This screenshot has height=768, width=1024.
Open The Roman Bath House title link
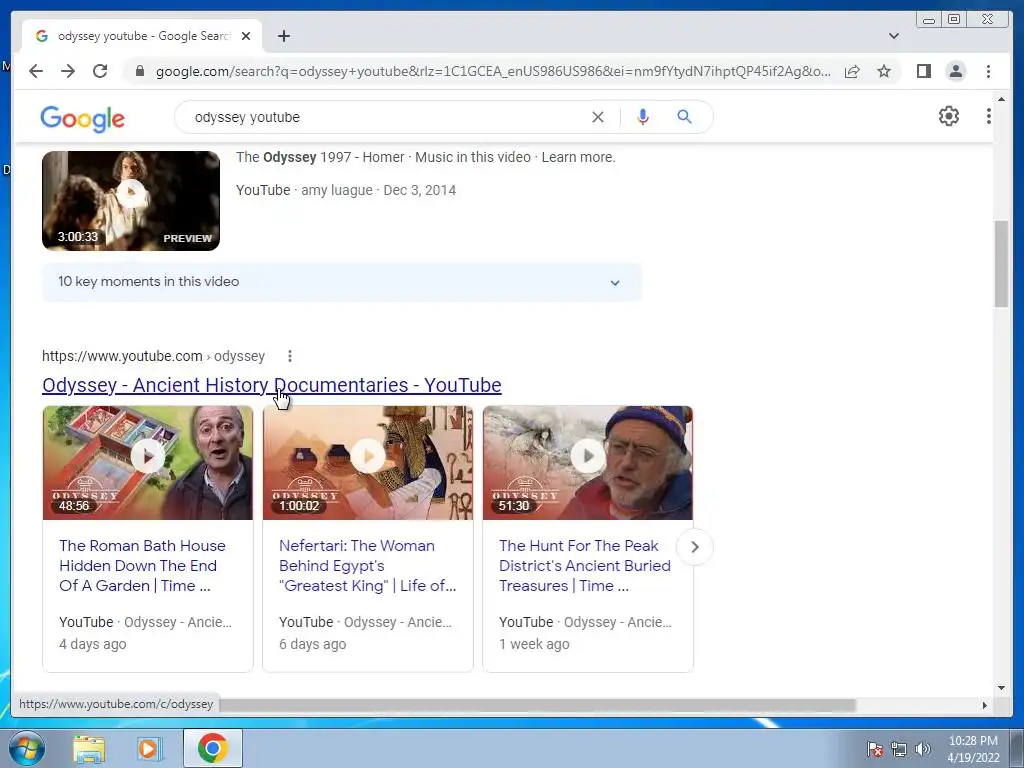[142, 566]
